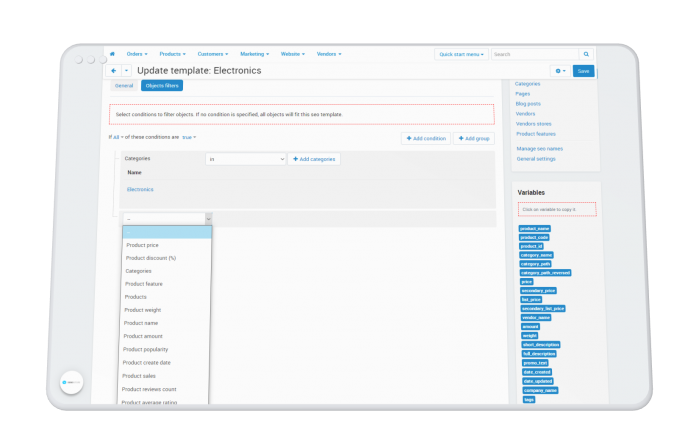Image resolution: width=700 pixels, height=445 pixels.
Task: Select the Objects filters tab
Action: pos(162,86)
